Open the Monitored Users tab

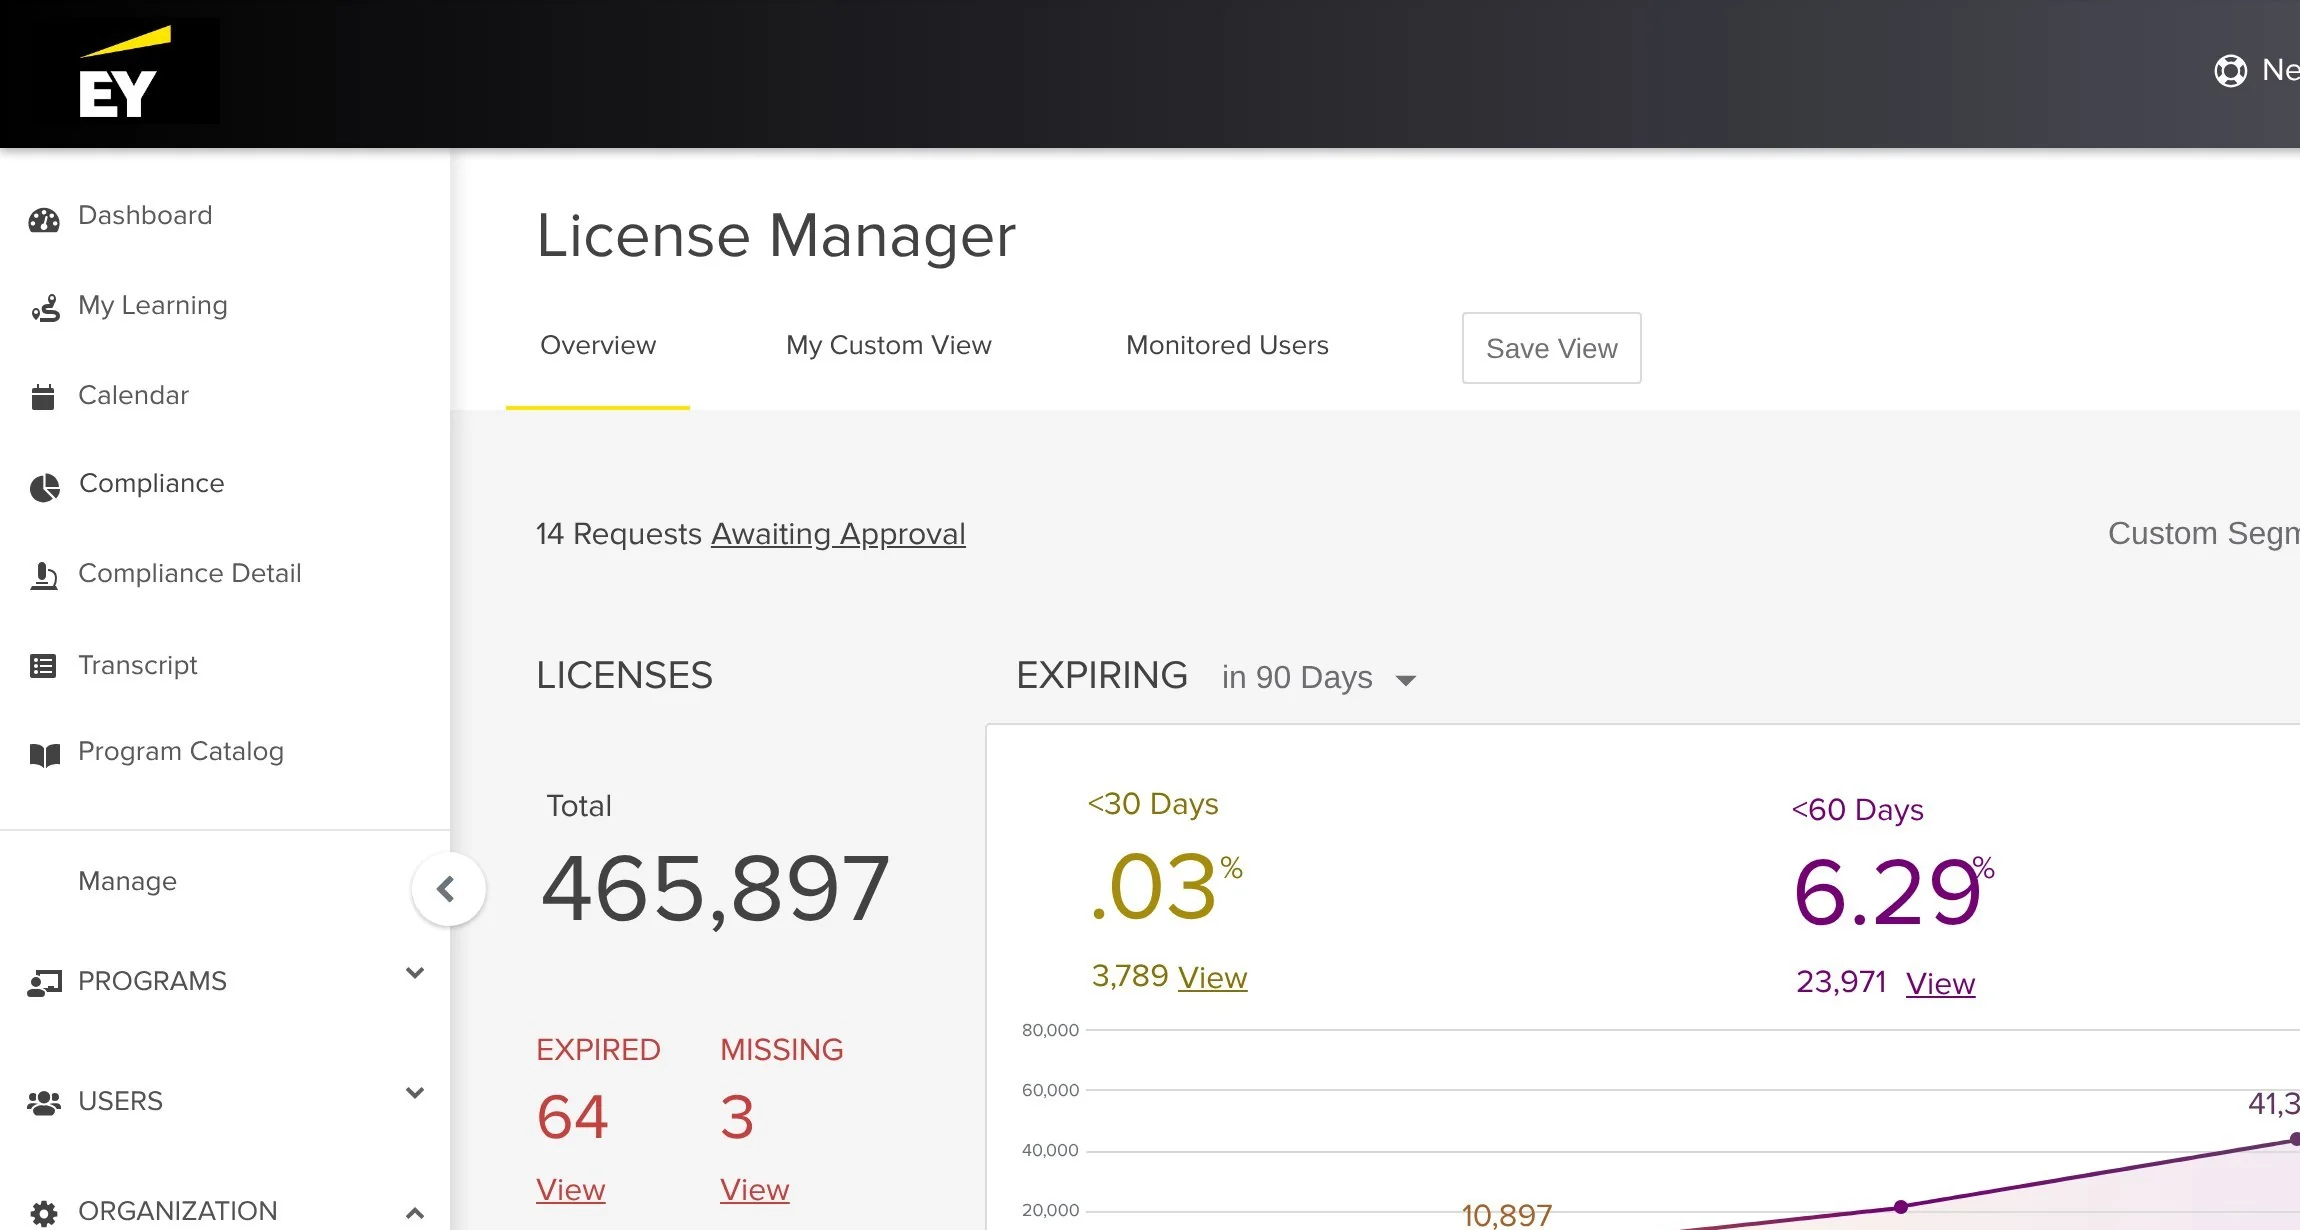(1227, 345)
